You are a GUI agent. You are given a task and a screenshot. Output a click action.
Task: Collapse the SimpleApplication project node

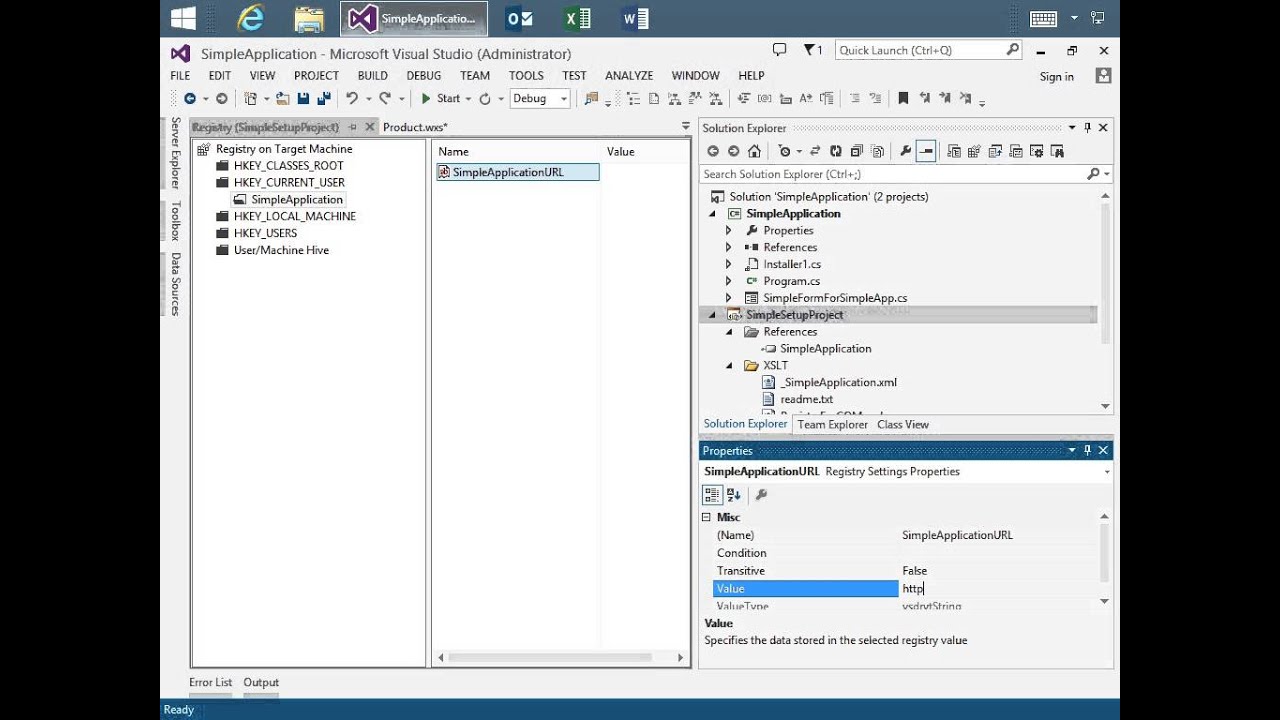(x=713, y=213)
